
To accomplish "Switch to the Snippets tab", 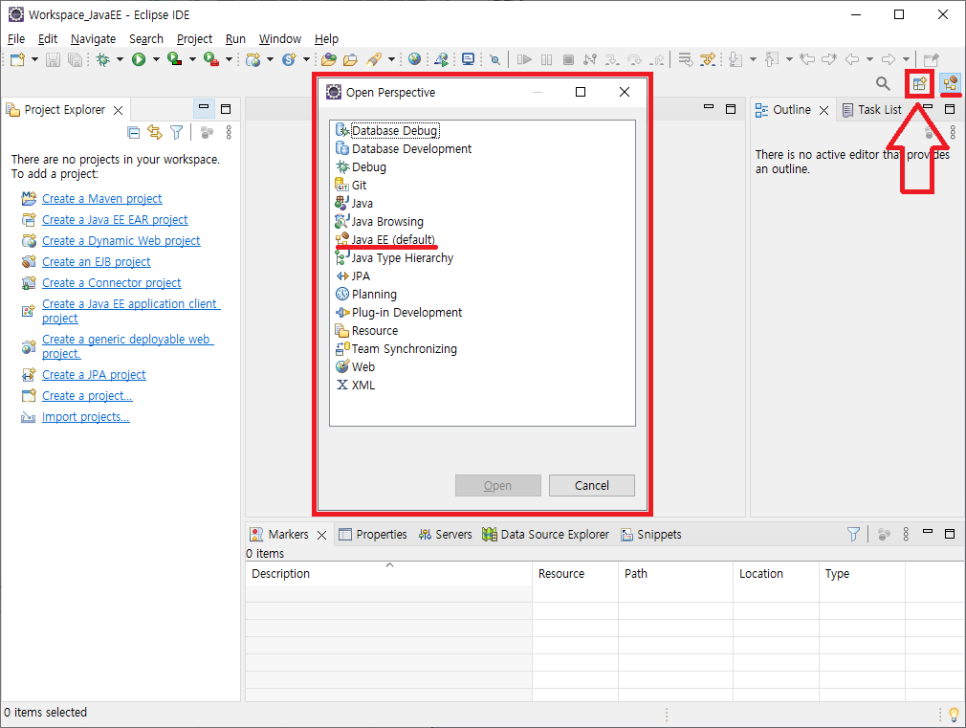I will [651, 535].
